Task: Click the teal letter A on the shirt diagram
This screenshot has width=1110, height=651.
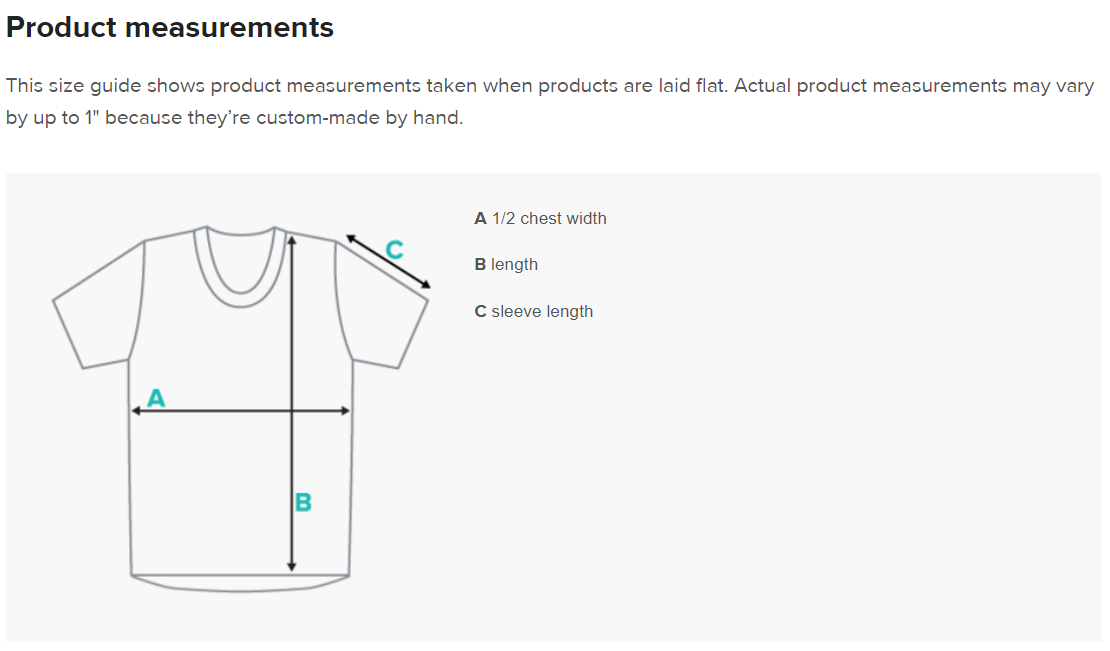Action: [x=156, y=398]
